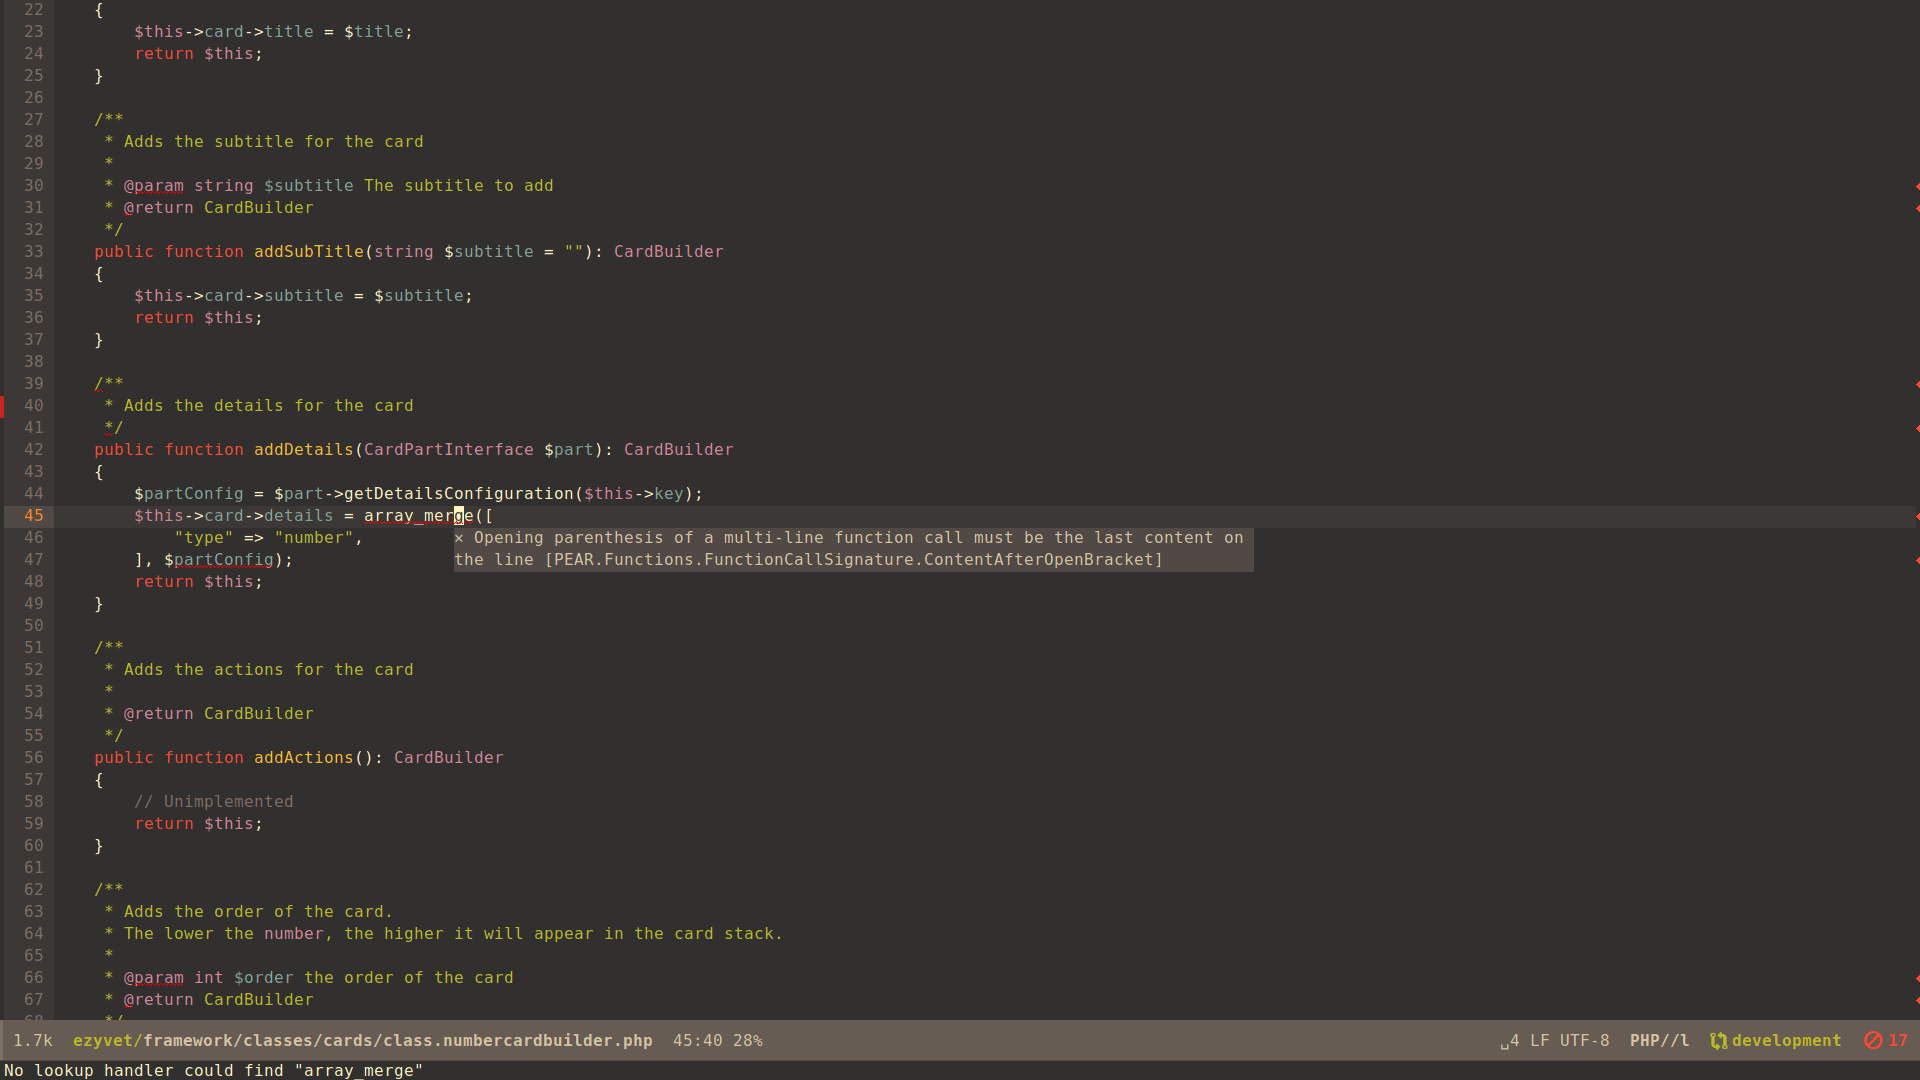Click the red current-line marker beside line 40
The width and height of the screenshot is (1920, 1080).
pos(4,406)
